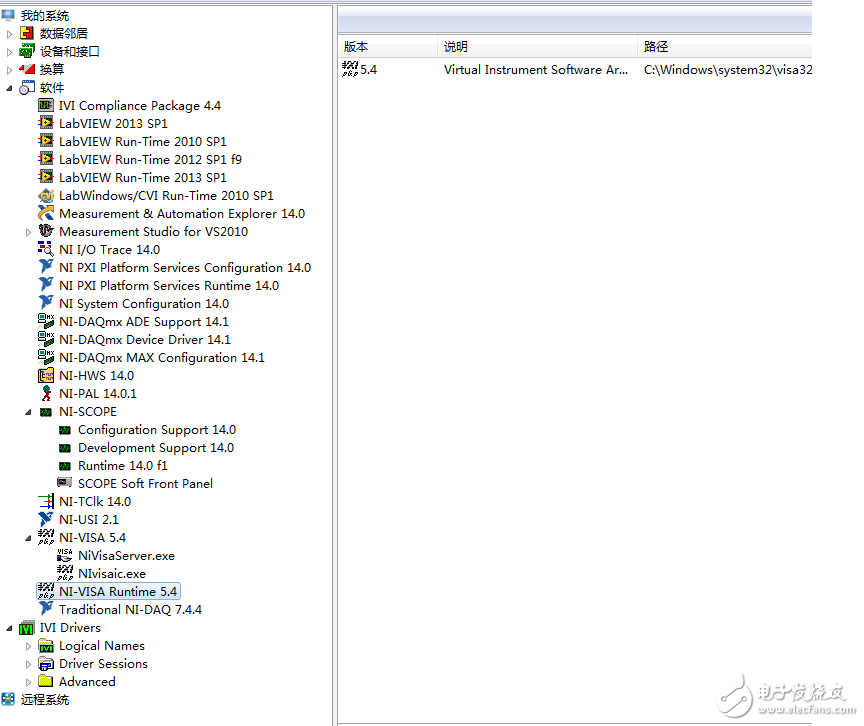Image resolution: width=864 pixels, height=726 pixels.
Task: Click the 远程系统 icon
Action: pos(8,700)
